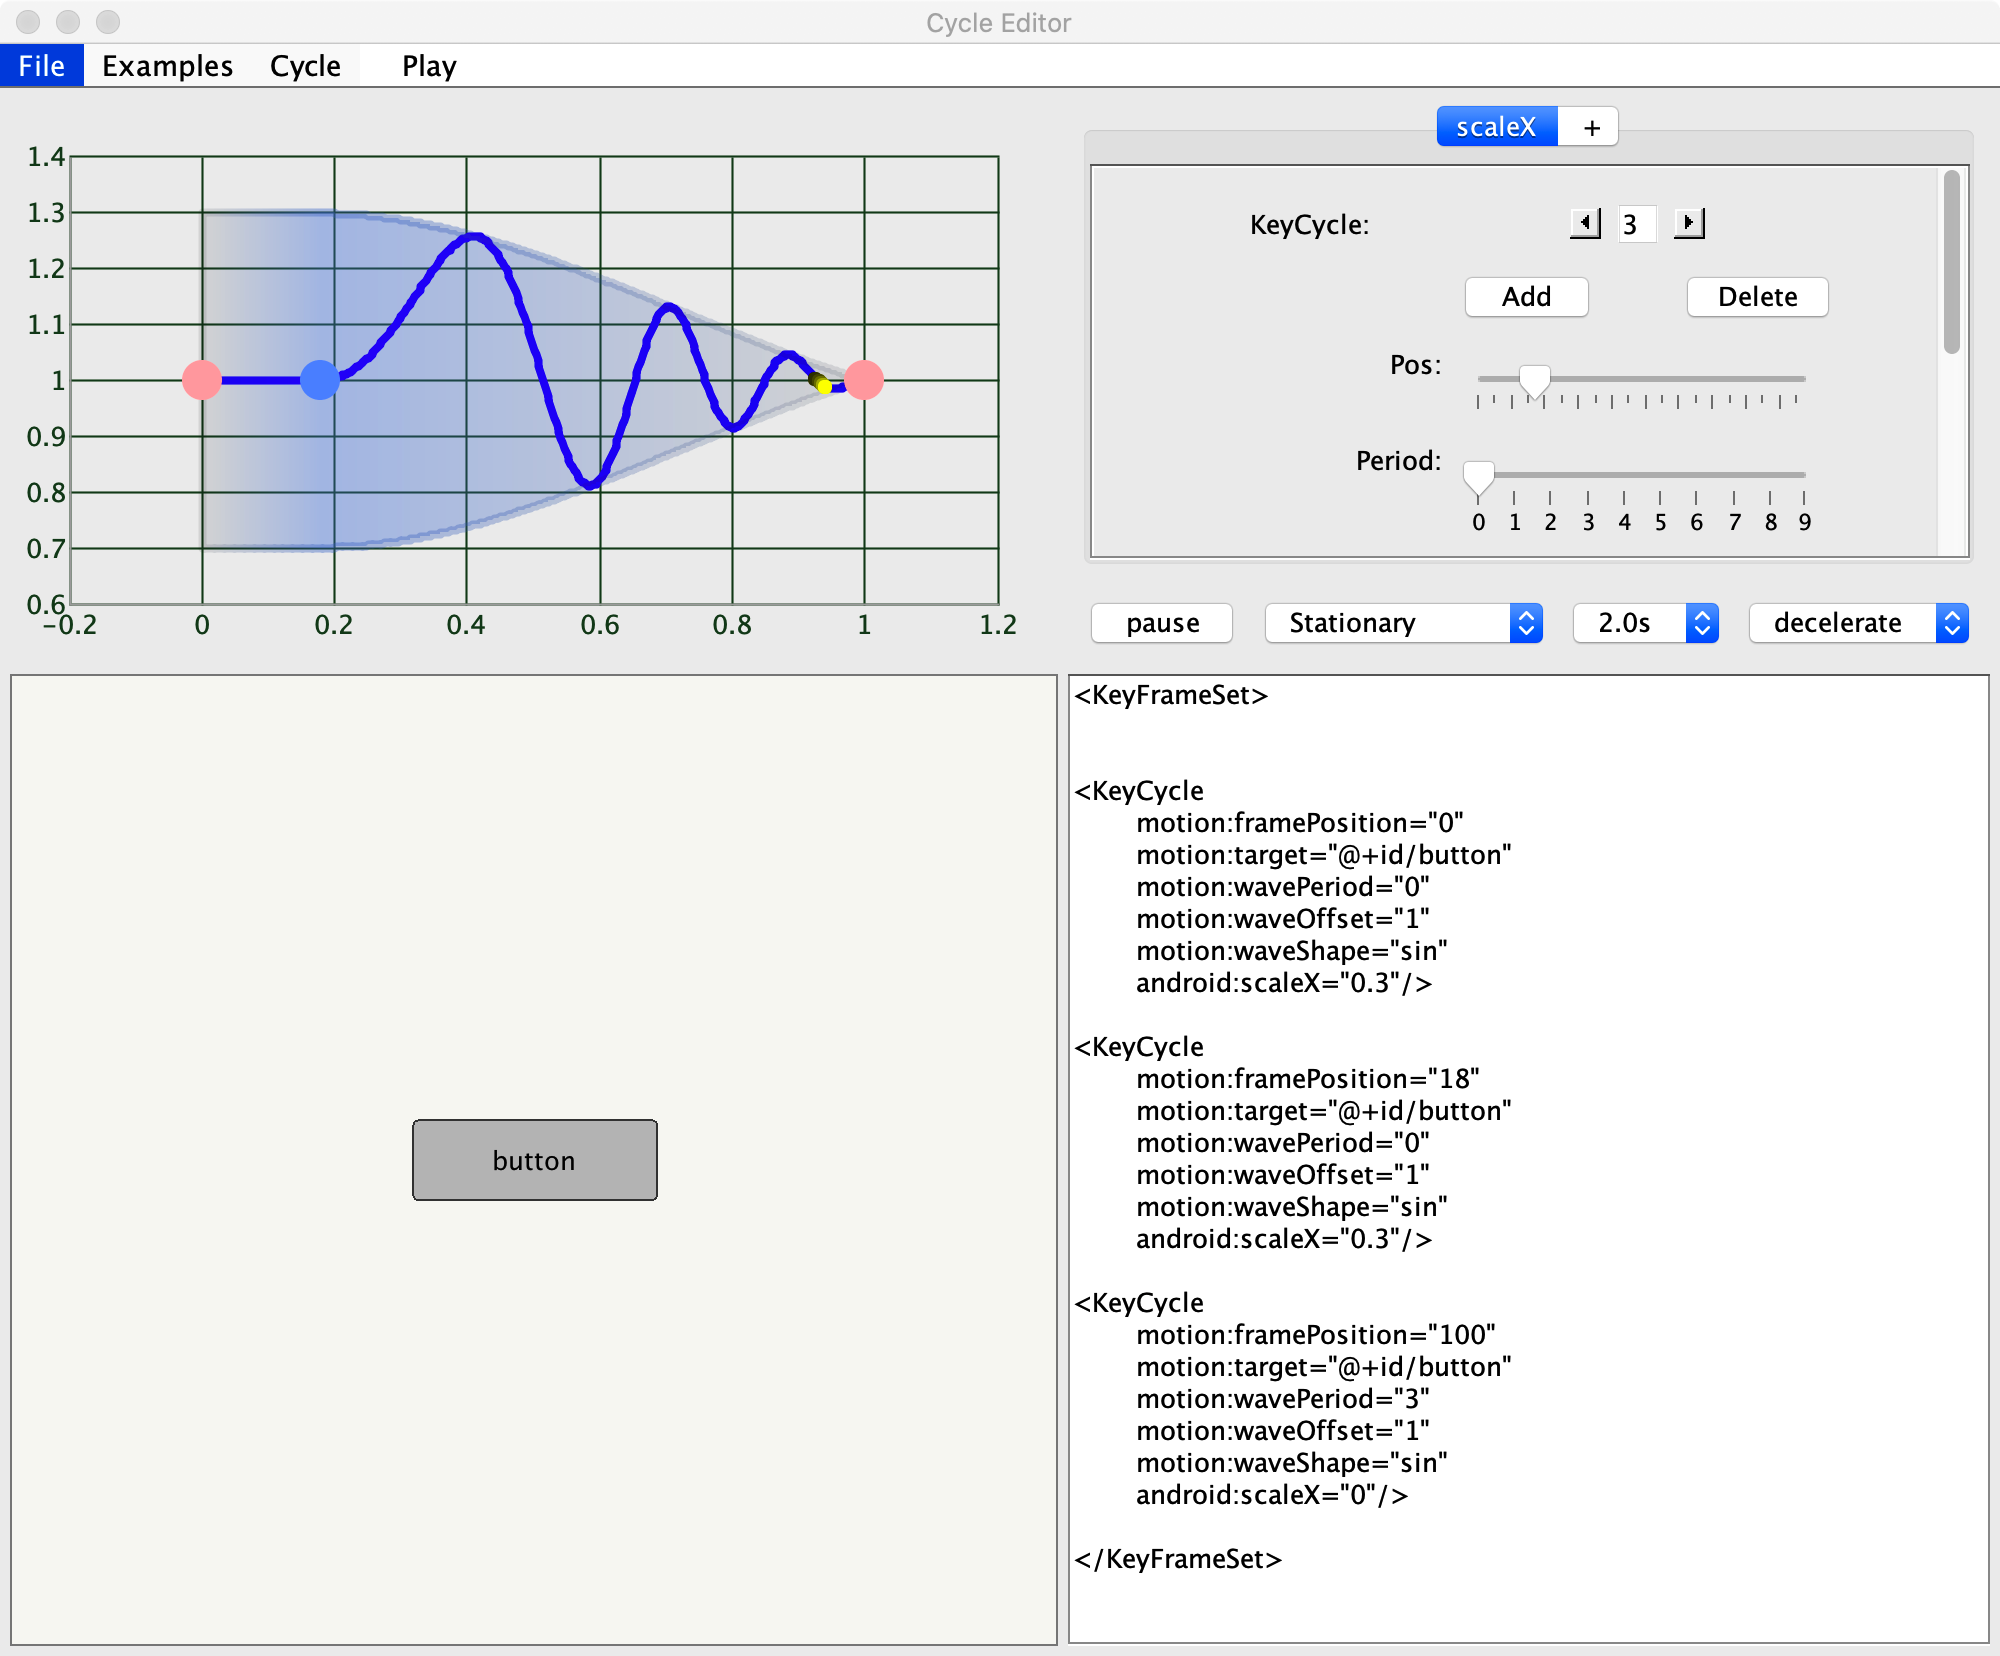Click the KeyCycle number field

[x=1637, y=224]
